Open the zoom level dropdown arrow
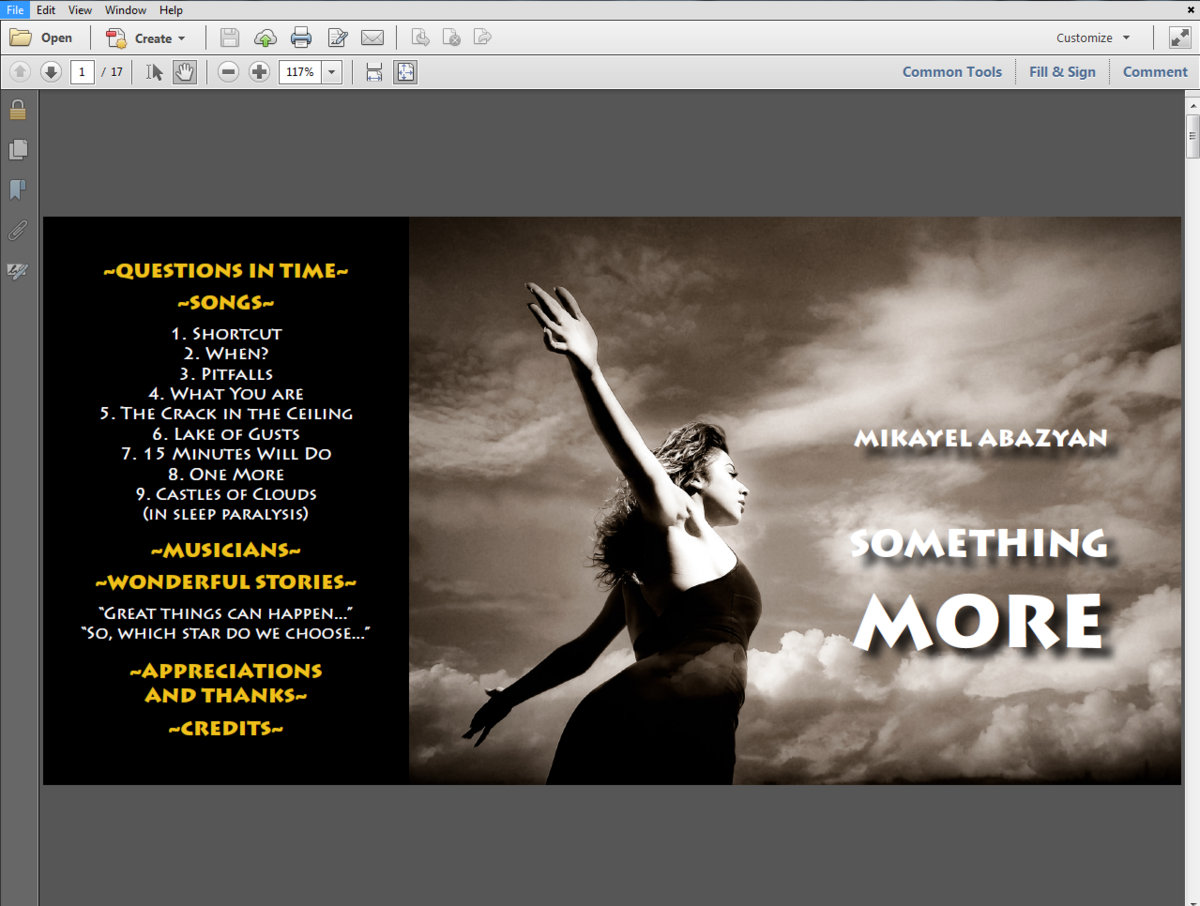 pyautogui.click(x=332, y=72)
